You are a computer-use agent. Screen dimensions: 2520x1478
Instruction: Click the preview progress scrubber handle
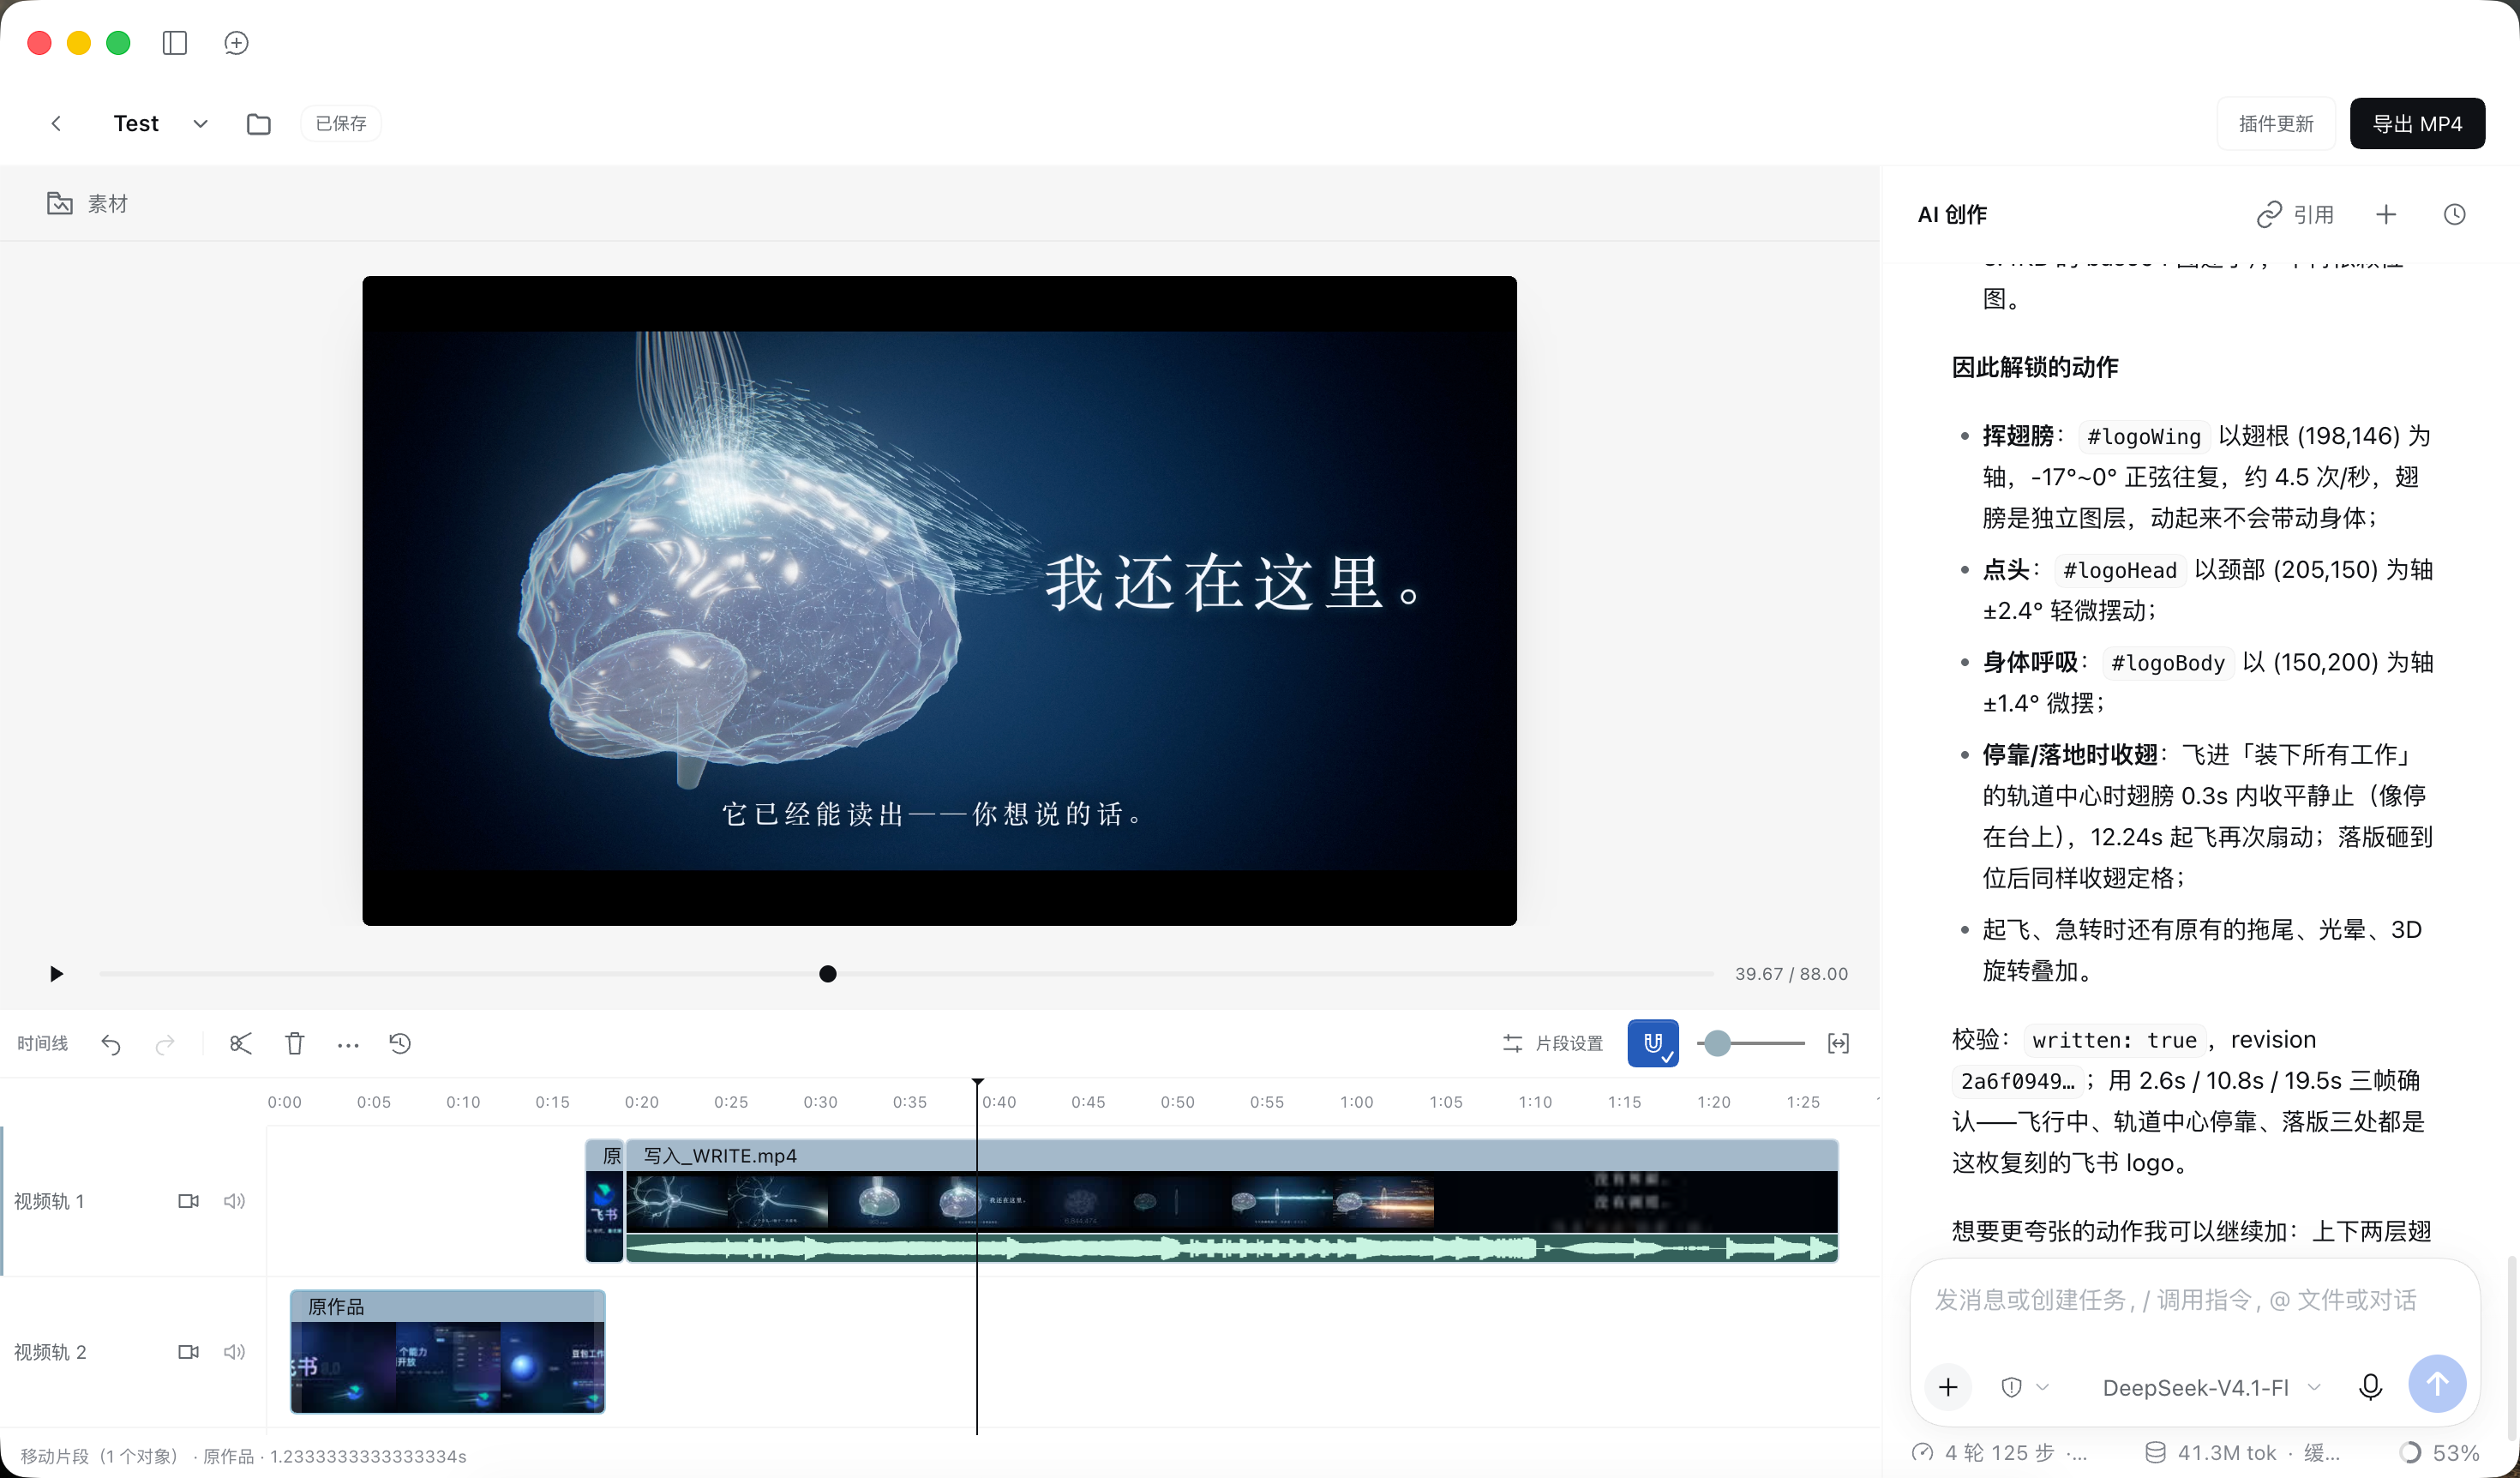pyautogui.click(x=828, y=974)
